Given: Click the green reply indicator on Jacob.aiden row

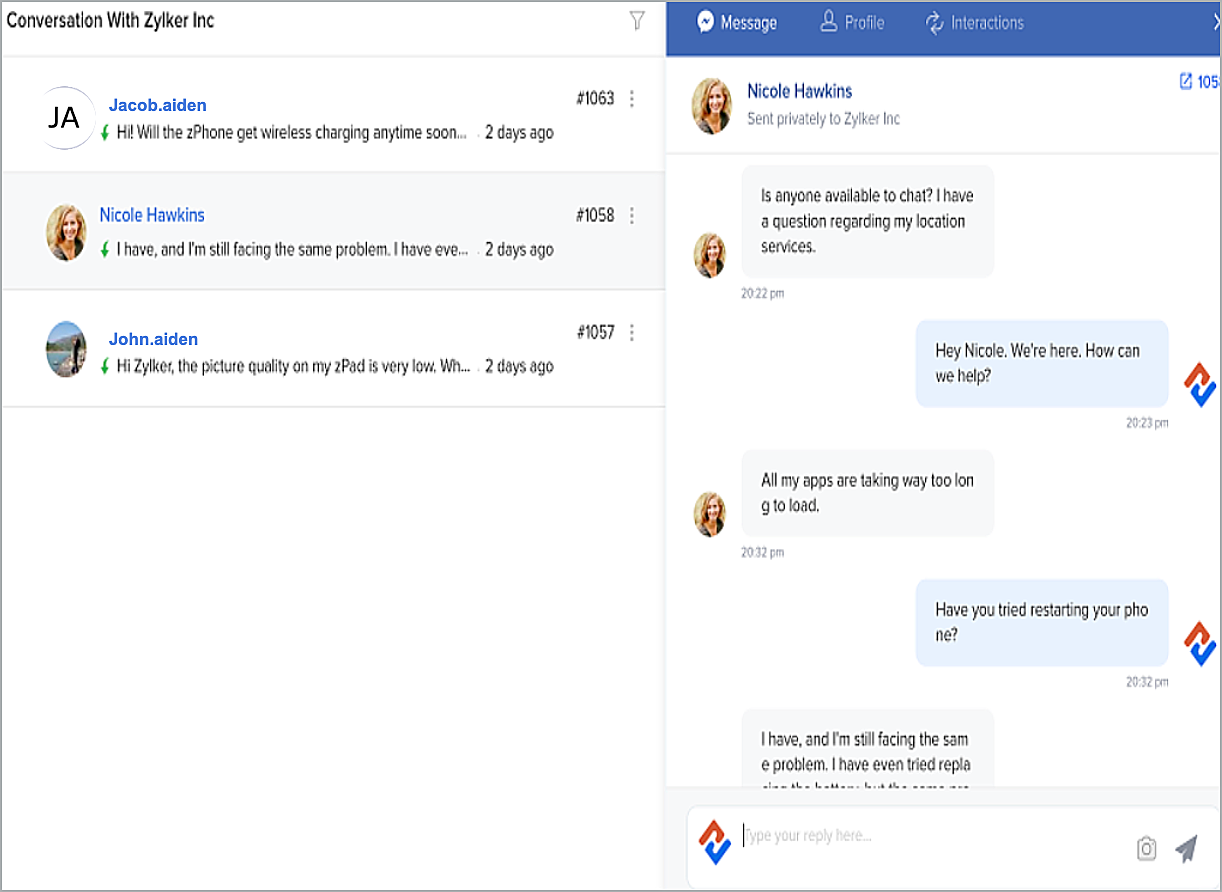Looking at the screenshot, I should [x=104, y=133].
